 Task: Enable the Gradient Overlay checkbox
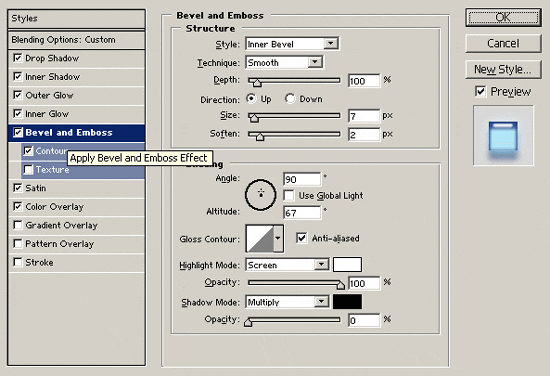18,225
